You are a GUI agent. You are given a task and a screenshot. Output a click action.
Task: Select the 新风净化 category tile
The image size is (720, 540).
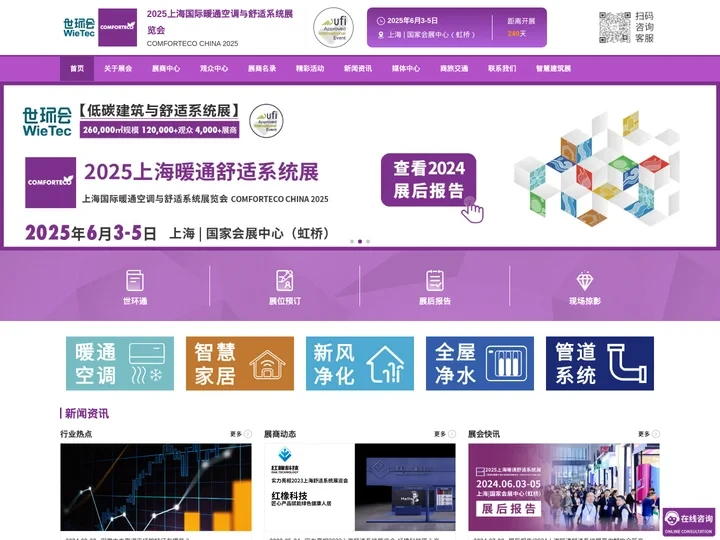coord(360,363)
